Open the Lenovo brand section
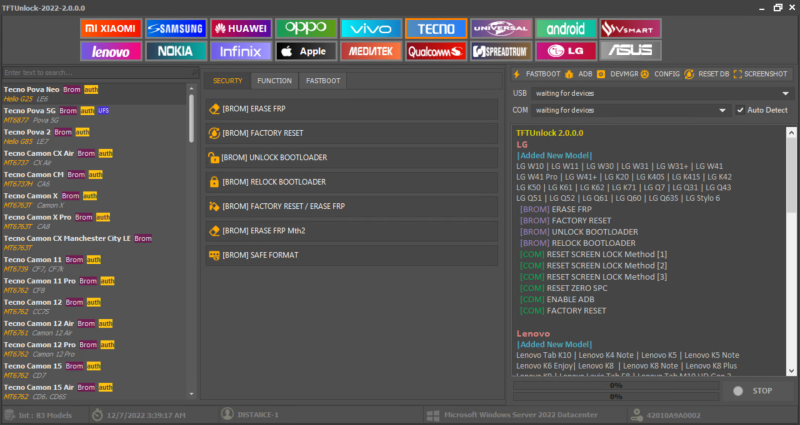 [111, 51]
